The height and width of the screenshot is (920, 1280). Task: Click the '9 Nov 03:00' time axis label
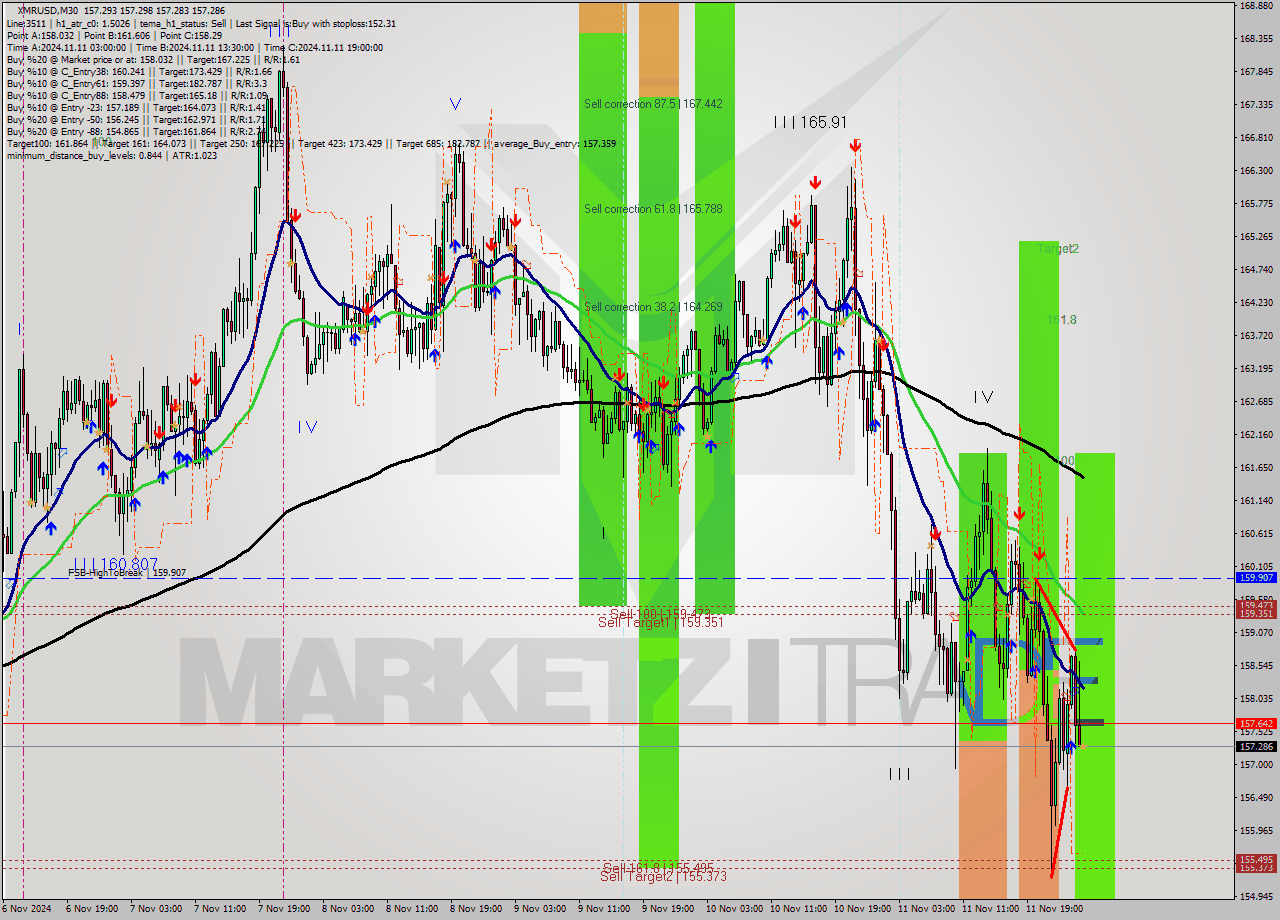click(x=540, y=909)
